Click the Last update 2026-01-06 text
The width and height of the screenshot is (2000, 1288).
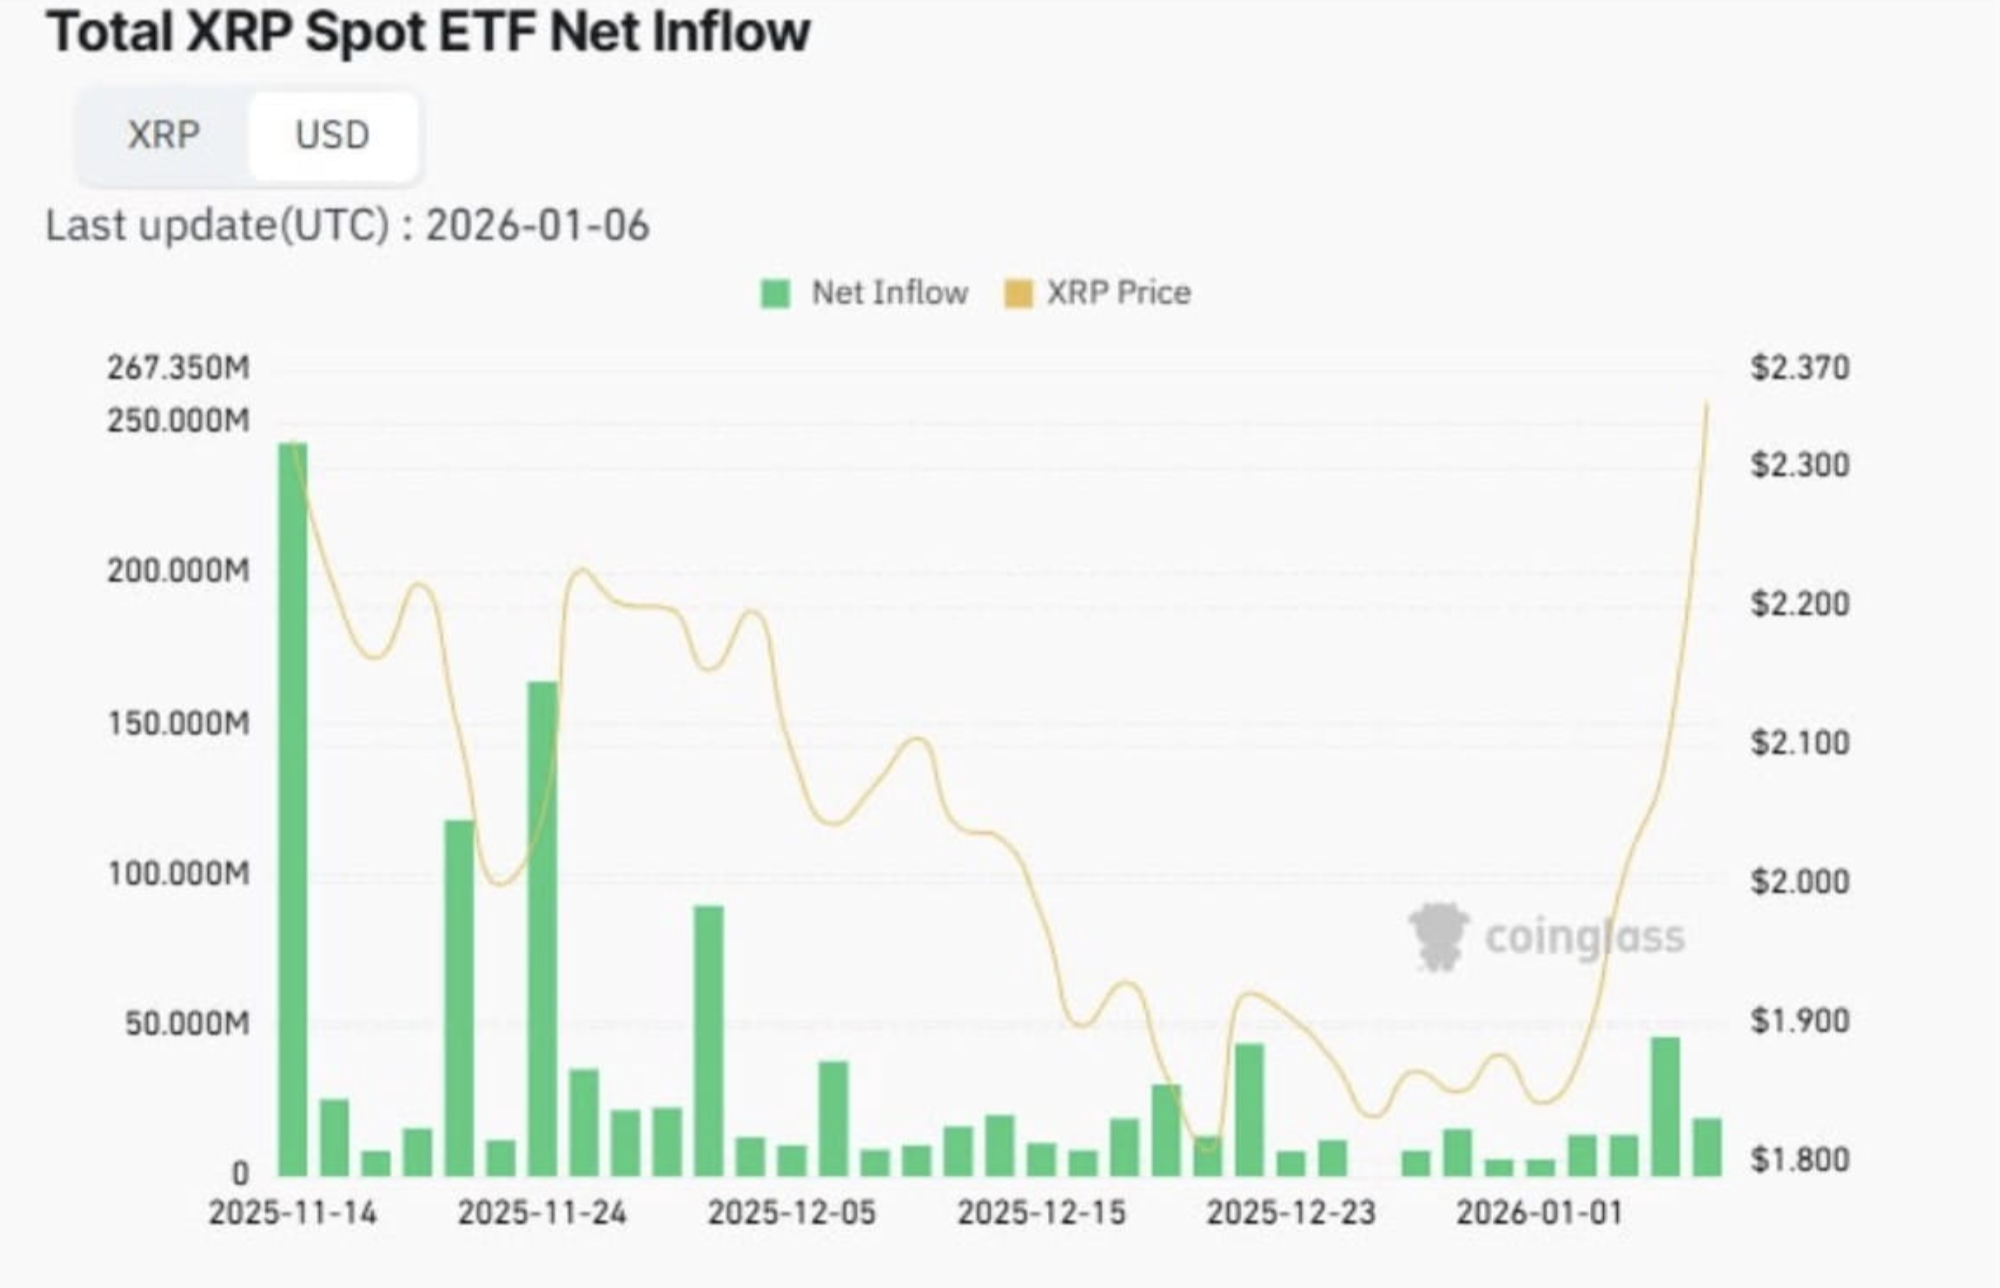click(x=347, y=225)
